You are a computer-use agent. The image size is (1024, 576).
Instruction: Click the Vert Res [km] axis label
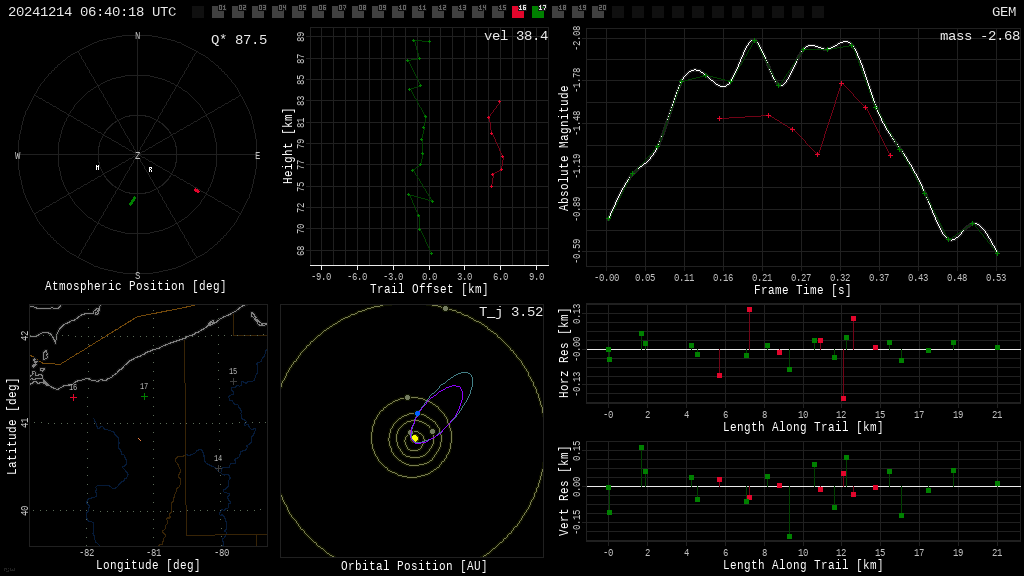pyautogui.click(x=564, y=491)
